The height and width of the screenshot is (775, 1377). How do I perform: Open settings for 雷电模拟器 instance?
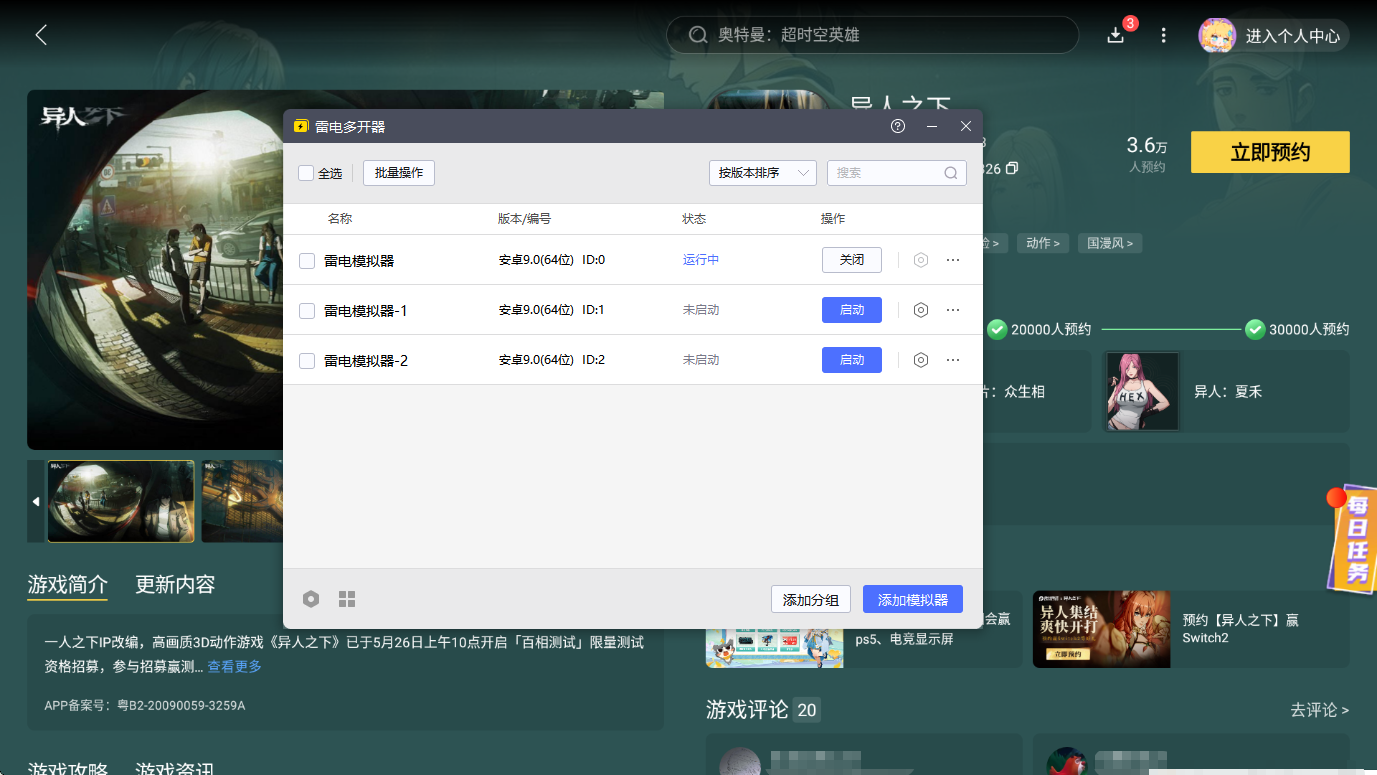click(x=920, y=259)
